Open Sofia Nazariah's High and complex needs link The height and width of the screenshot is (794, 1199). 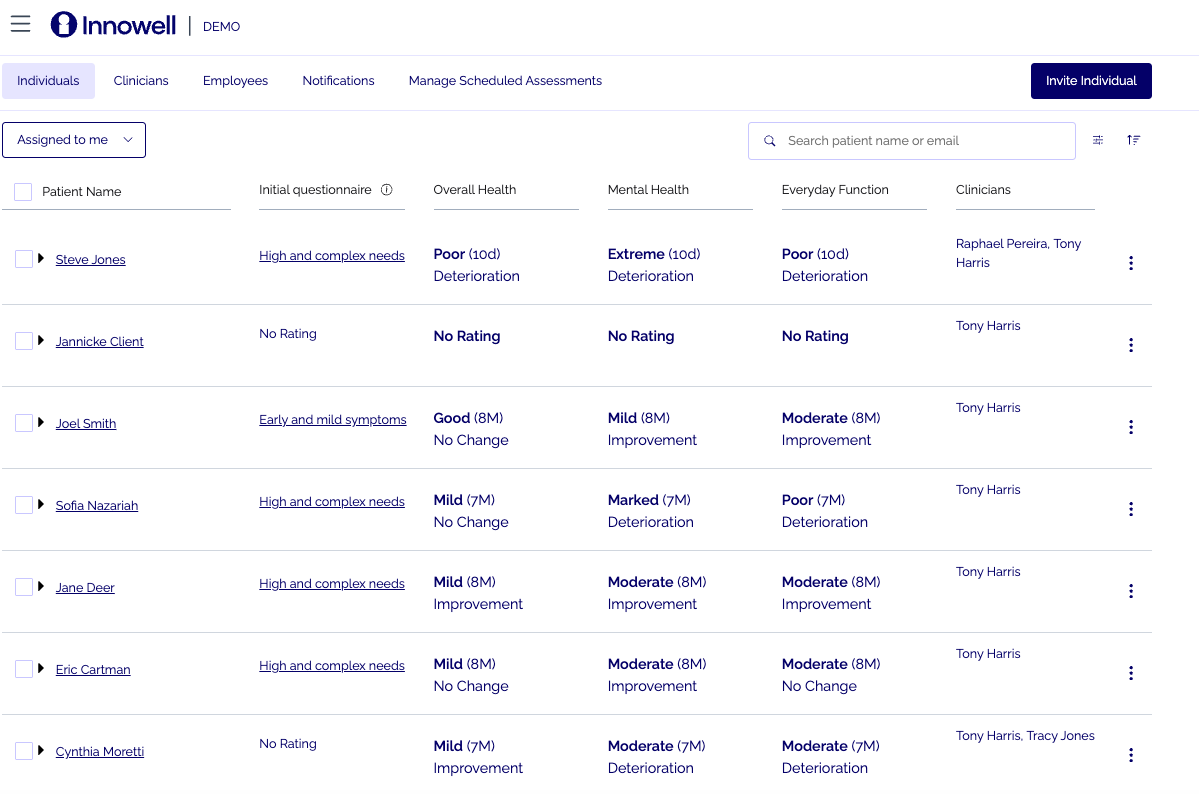332,502
